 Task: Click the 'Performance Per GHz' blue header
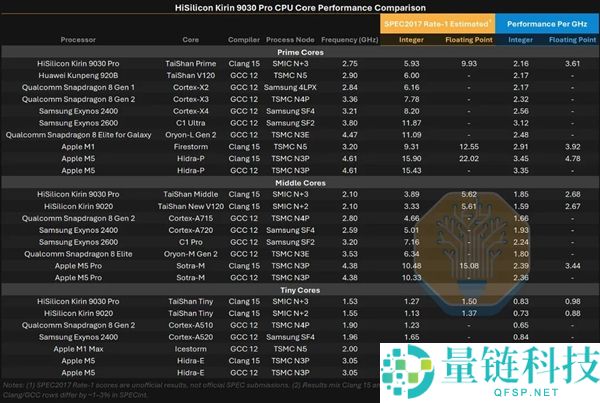pyautogui.click(x=547, y=24)
